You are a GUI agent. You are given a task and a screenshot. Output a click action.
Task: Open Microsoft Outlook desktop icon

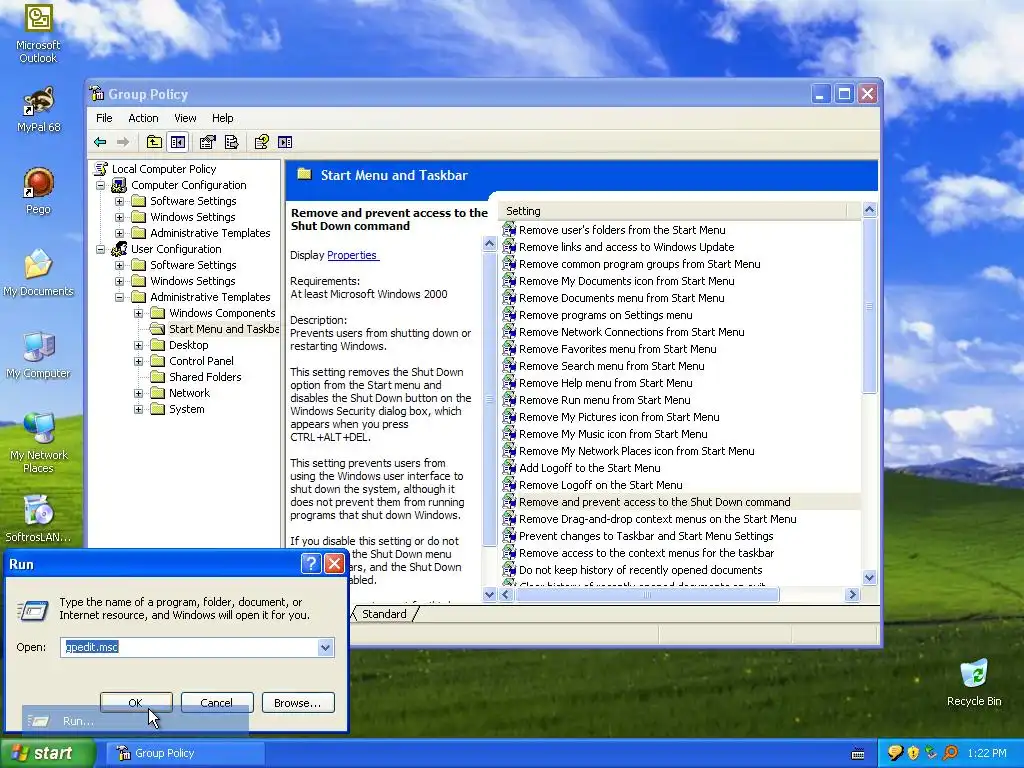[x=38, y=33]
